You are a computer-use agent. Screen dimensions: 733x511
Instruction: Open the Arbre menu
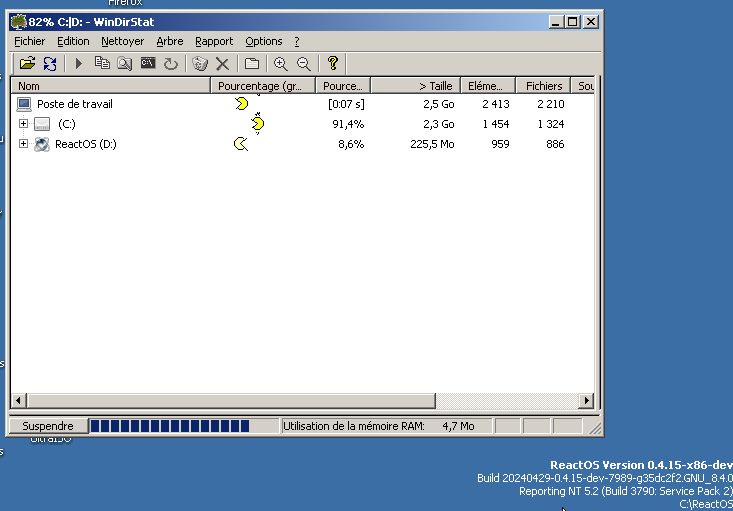(170, 41)
